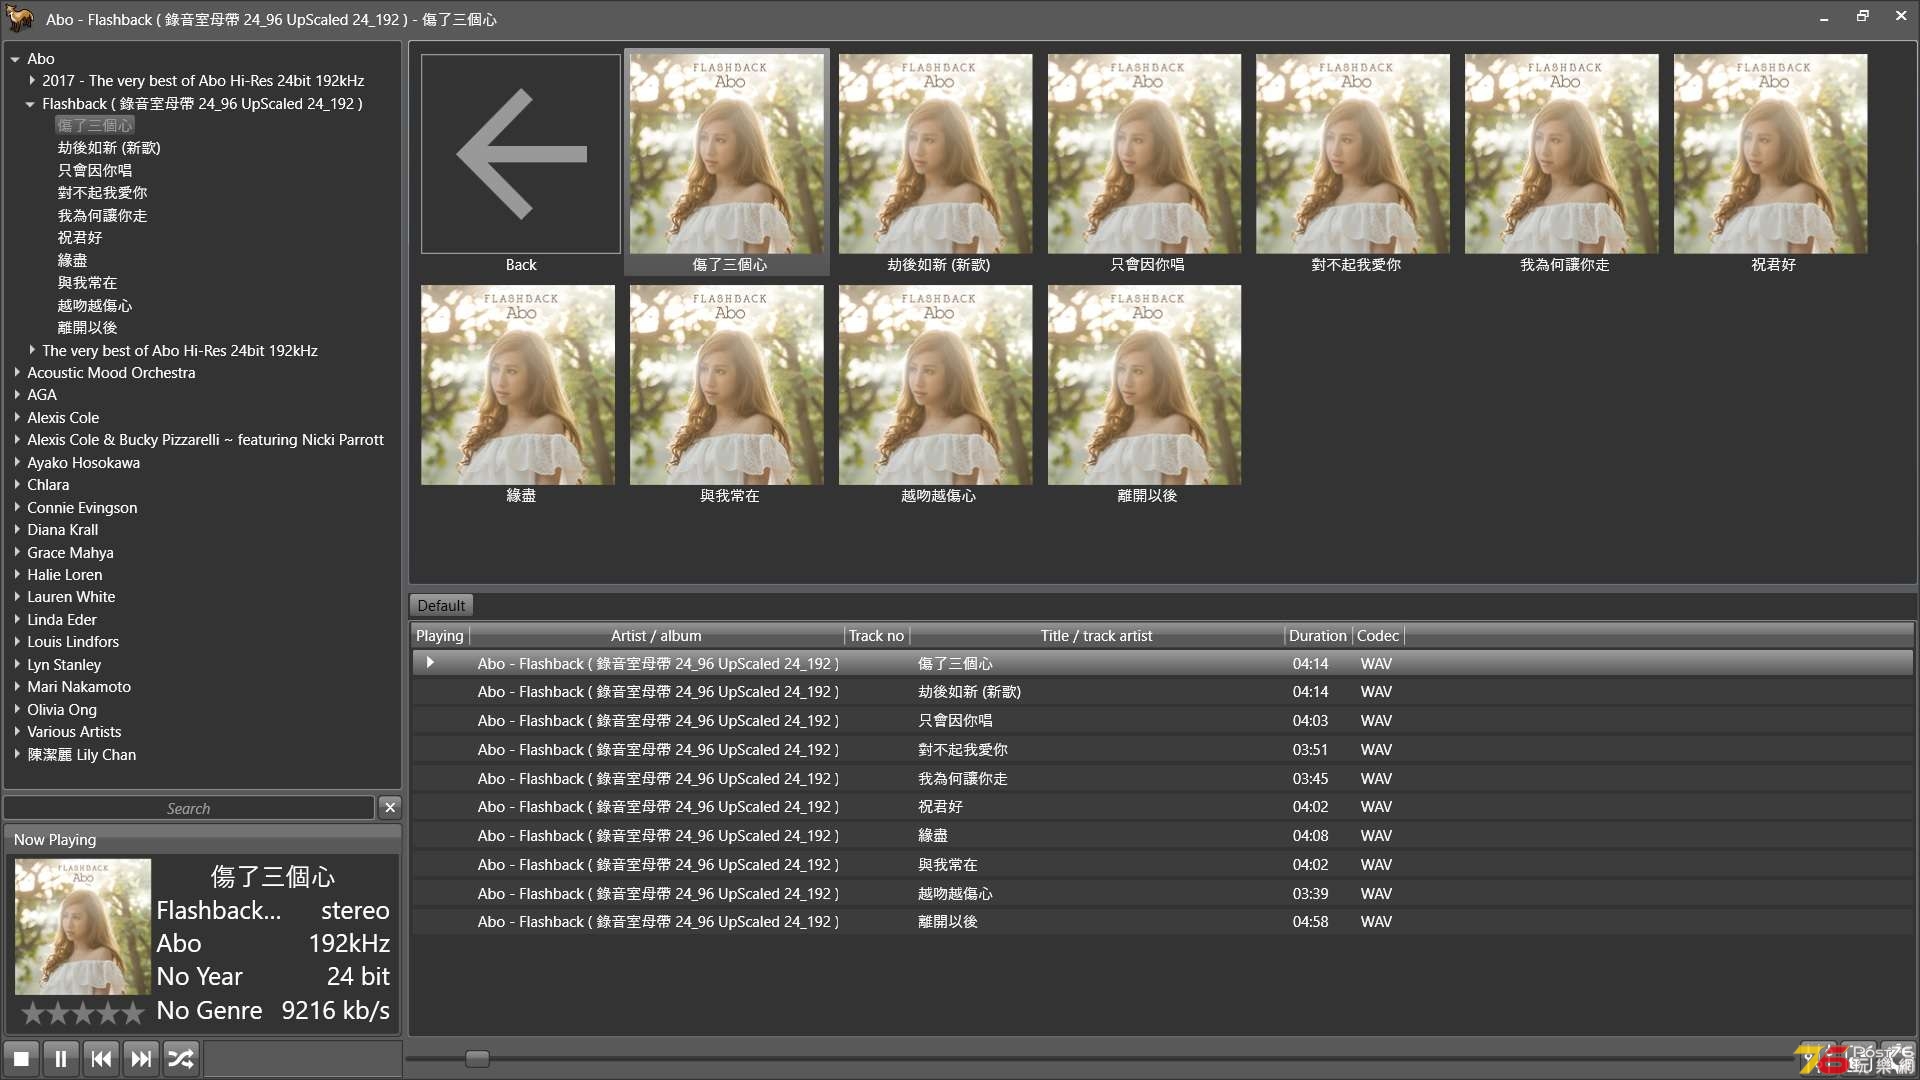
Task: Select album thumbnail 對不起我愛你
Action: [x=1353, y=154]
